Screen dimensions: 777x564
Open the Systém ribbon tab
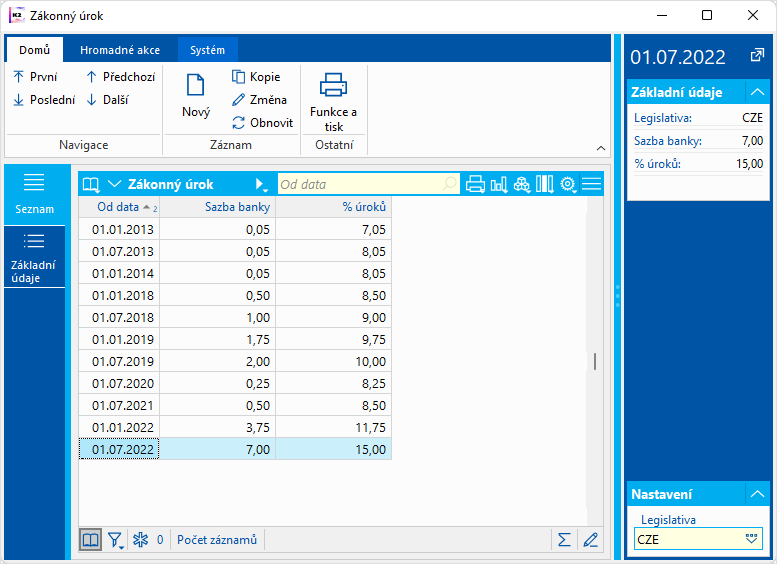point(208,50)
